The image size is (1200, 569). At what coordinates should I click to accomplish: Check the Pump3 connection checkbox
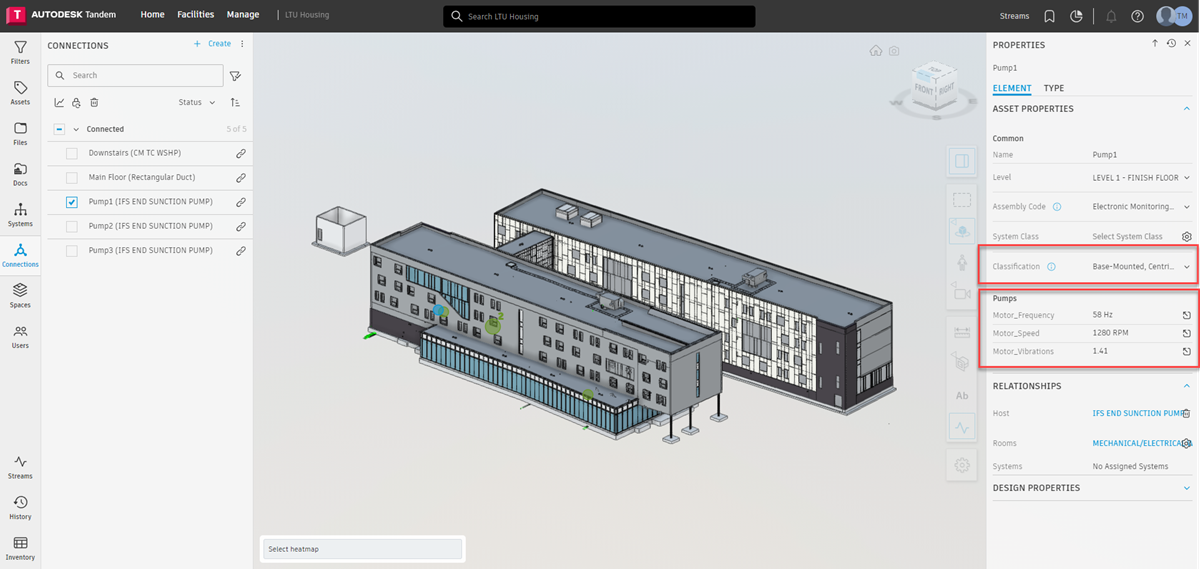72,250
